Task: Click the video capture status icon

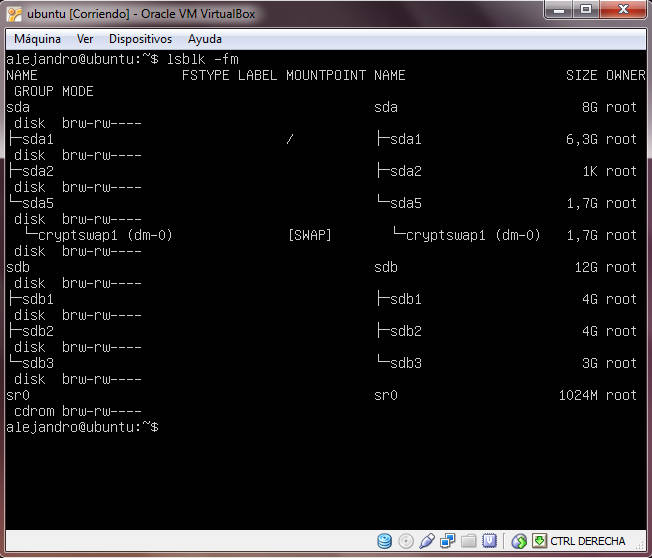Action: pyautogui.click(x=489, y=541)
